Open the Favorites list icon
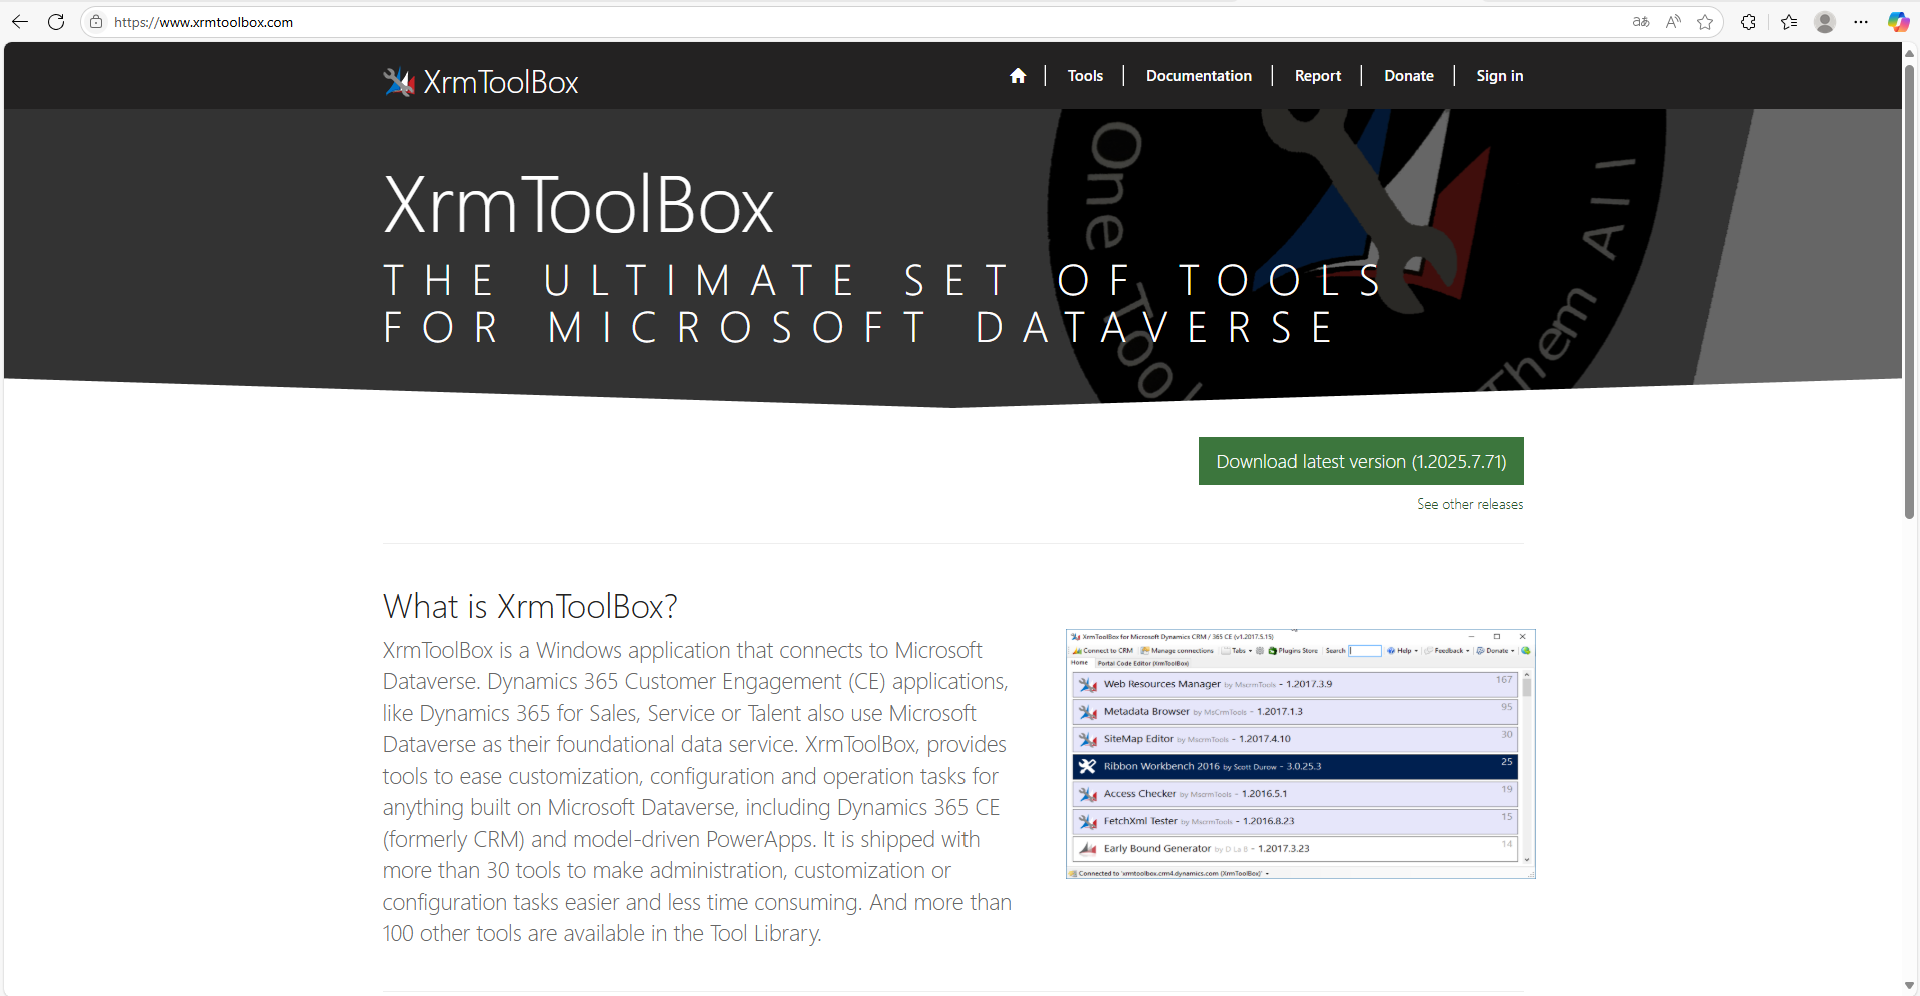Screen dimensions: 1920x996 (1789, 22)
